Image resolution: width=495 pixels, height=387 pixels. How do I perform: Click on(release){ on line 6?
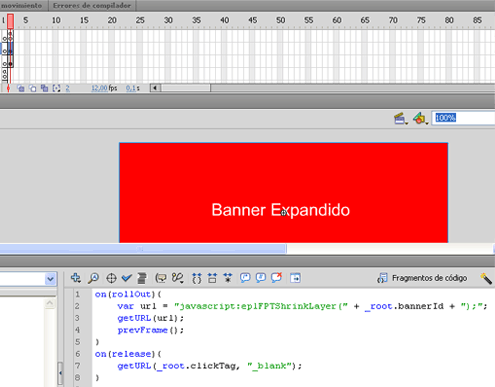128,354
